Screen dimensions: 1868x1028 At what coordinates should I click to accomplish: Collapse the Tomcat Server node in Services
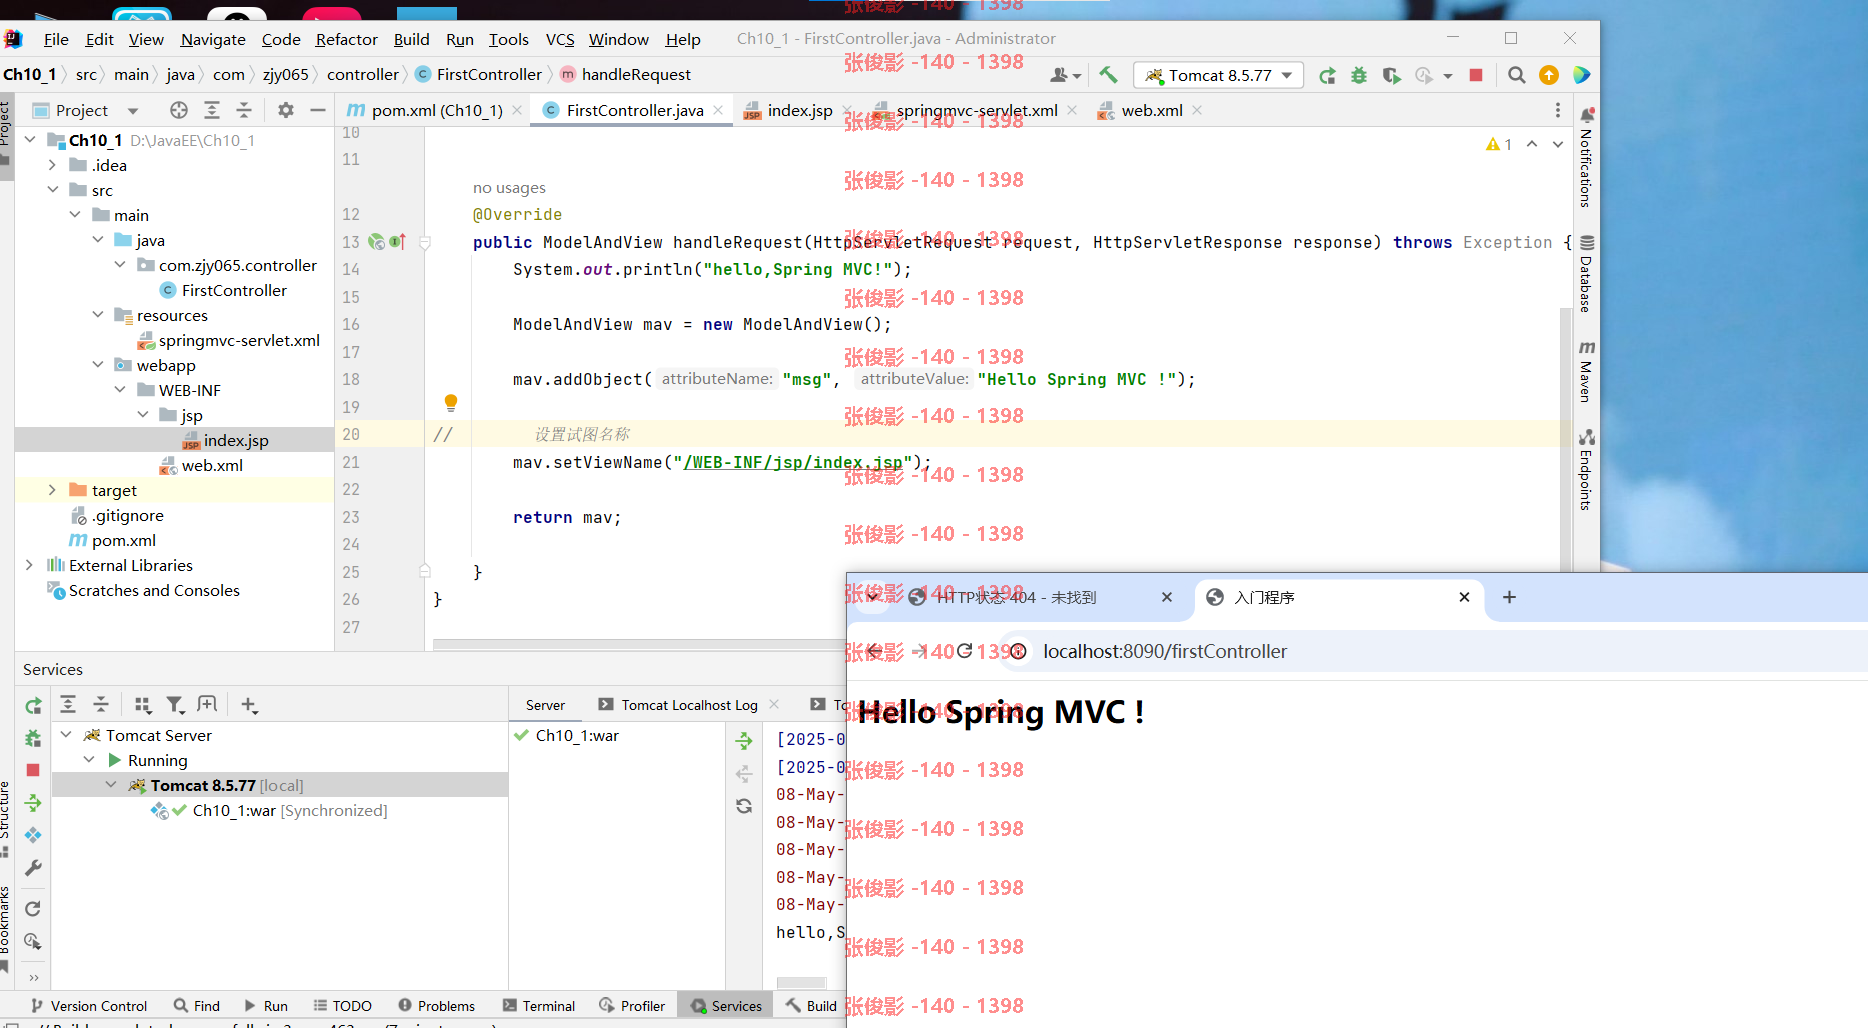tap(66, 735)
